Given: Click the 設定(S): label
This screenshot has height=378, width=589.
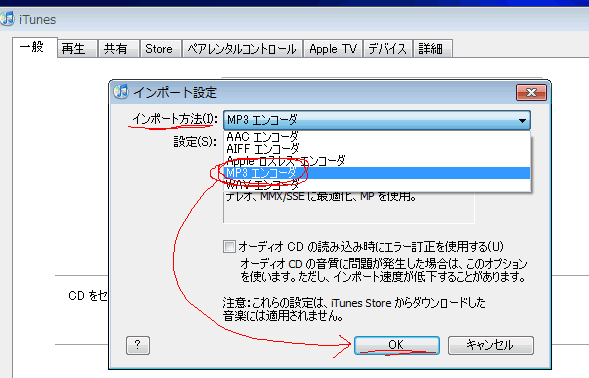Looking at the screenshot, I should pyautogui.click(x=195, y=142).
